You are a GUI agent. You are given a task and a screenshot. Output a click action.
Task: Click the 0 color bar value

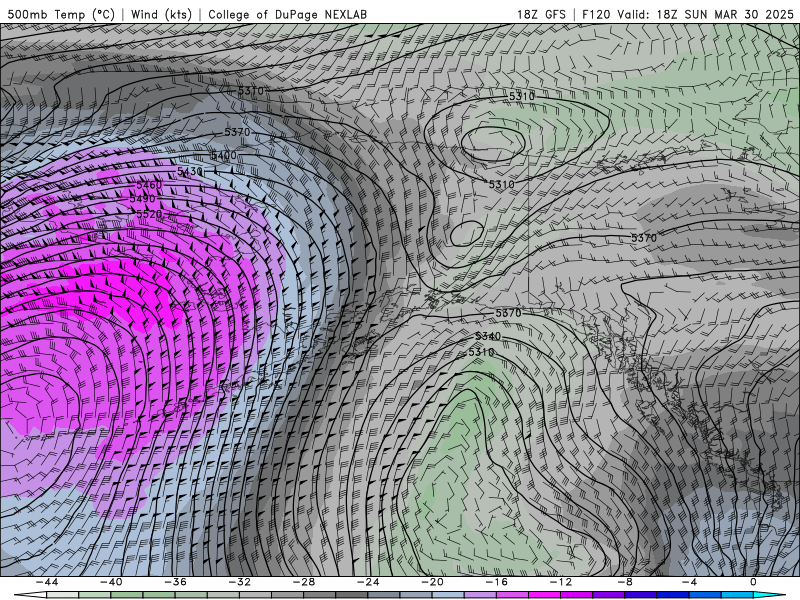pyautogui.click(x=754, y=582)
